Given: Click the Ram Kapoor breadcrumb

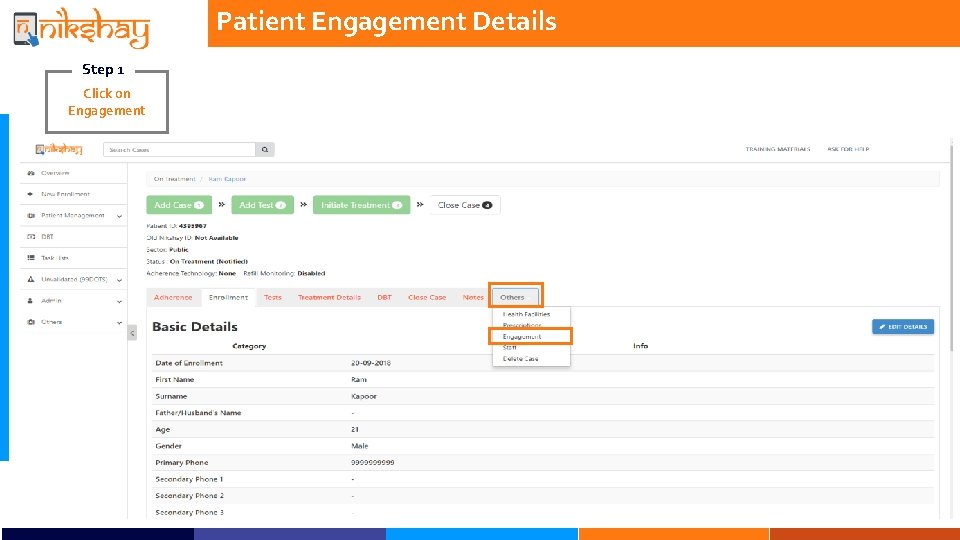Looking at the screenshot, I should [227, 179].
